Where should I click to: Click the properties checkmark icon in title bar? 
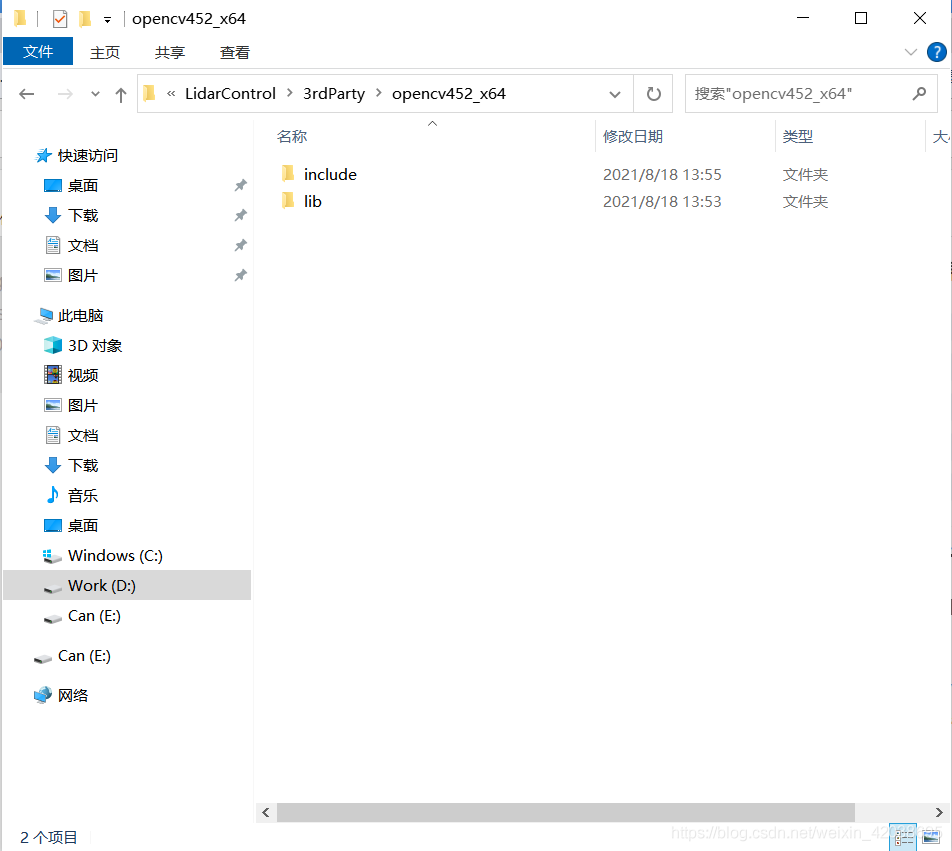click(60, 19)
